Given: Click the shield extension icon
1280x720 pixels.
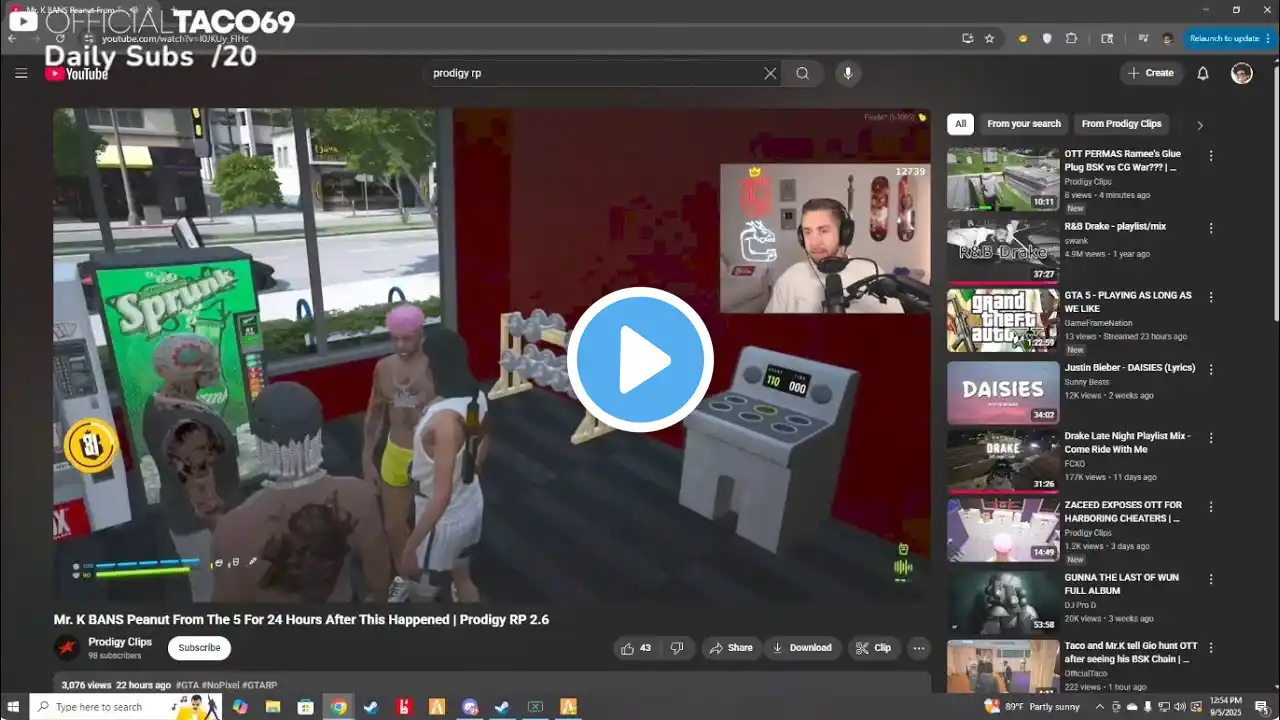Looking at the screenshot, I should [x=1047, y=38].
